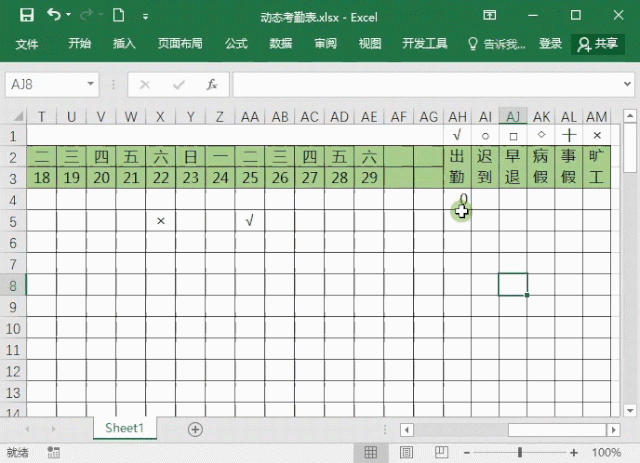Switch to Page Break Preview icon

(x=441, y=452)
